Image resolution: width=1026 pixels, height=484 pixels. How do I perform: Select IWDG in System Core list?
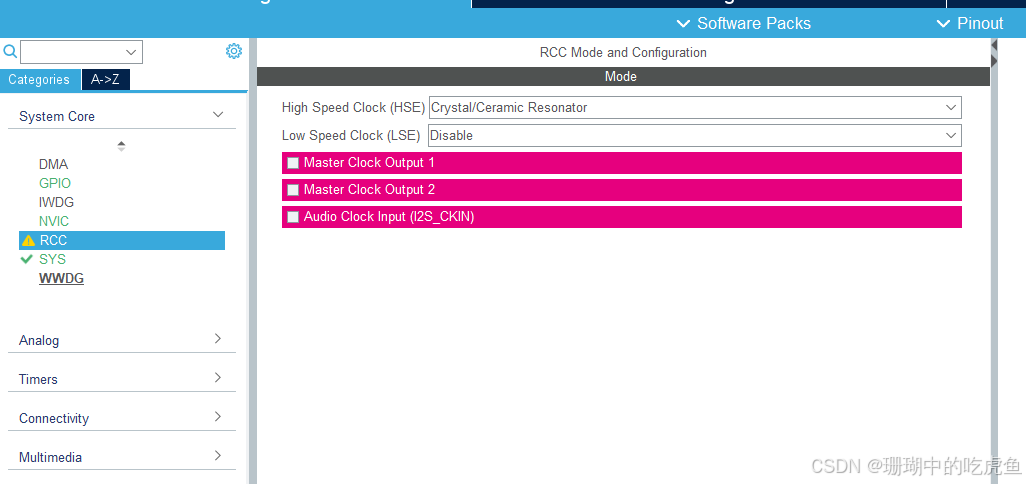56,202
